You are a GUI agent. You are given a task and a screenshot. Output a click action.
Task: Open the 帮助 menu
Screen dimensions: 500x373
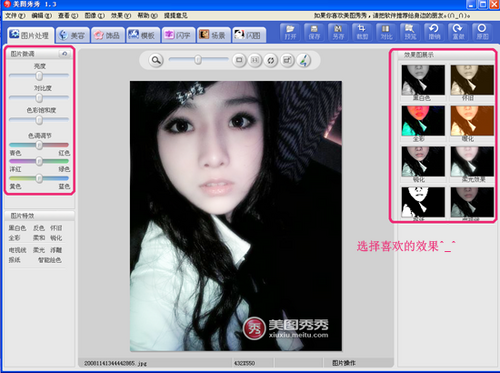[148, 16]
